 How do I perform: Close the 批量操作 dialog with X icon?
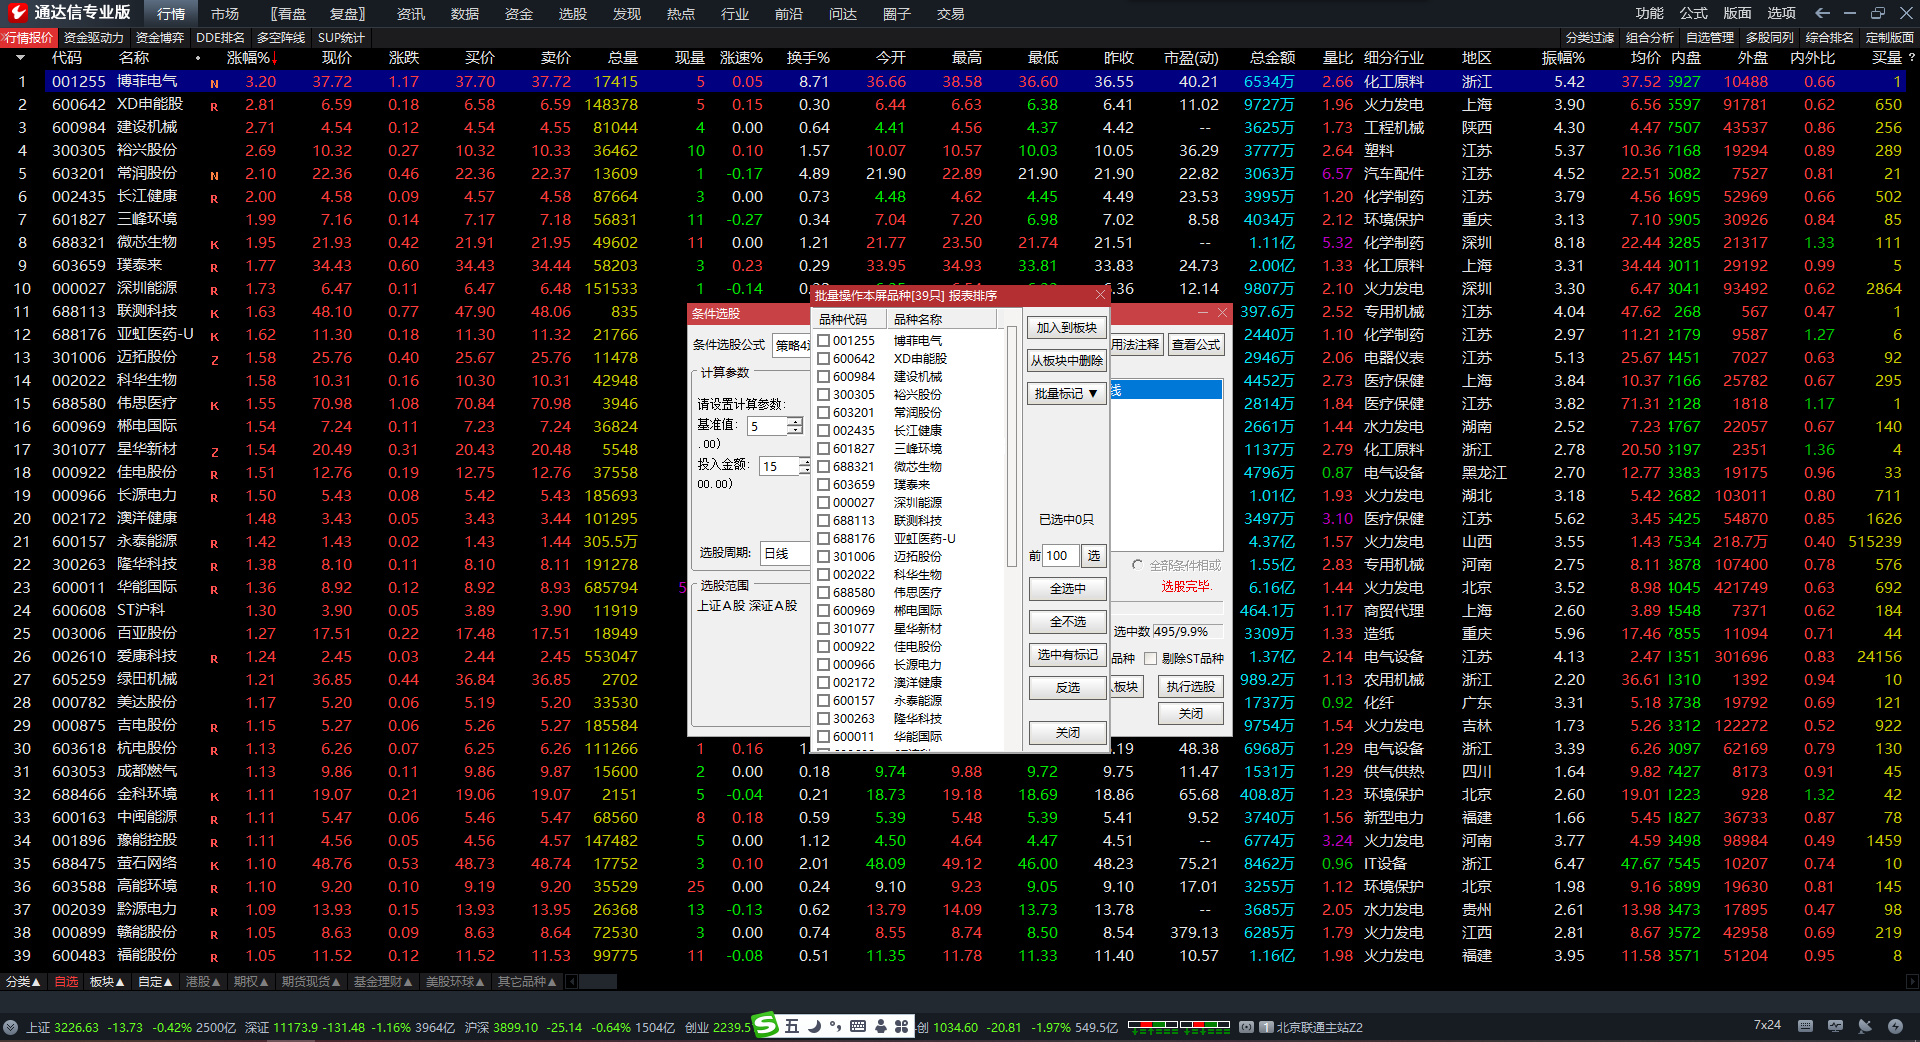tap(1100, 295)
